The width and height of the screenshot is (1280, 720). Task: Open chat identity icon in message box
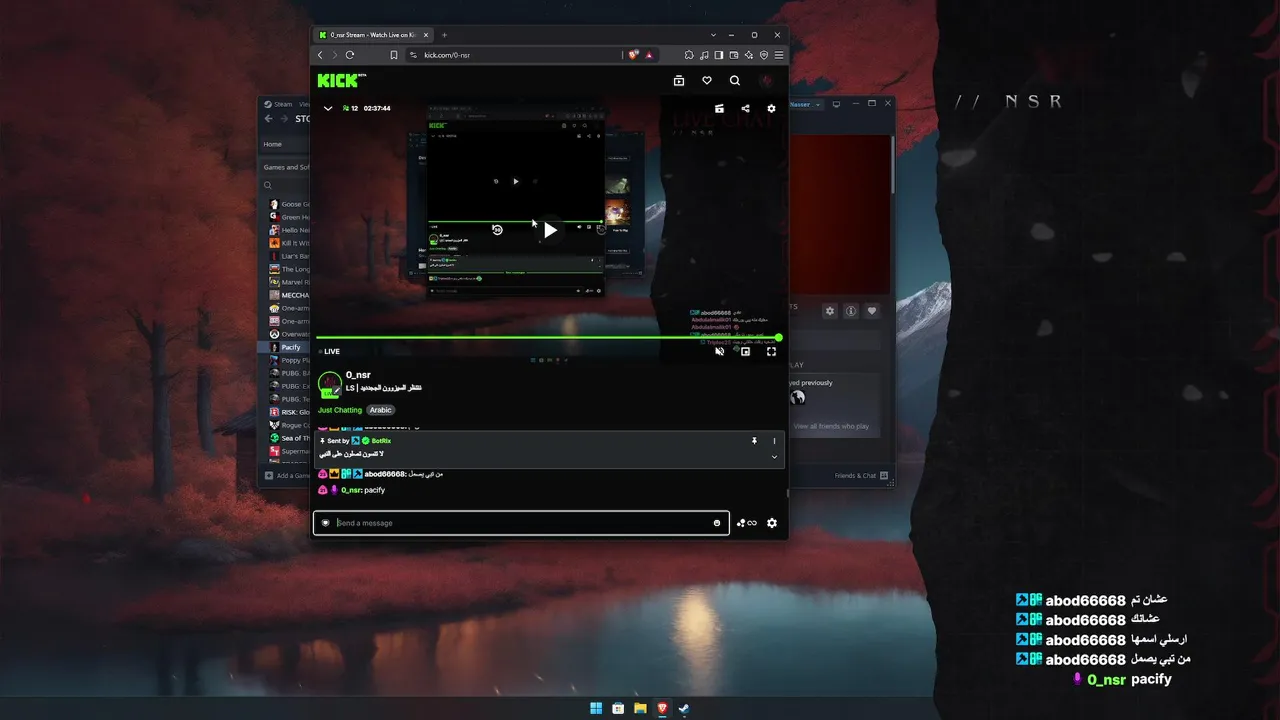[325, 523]
